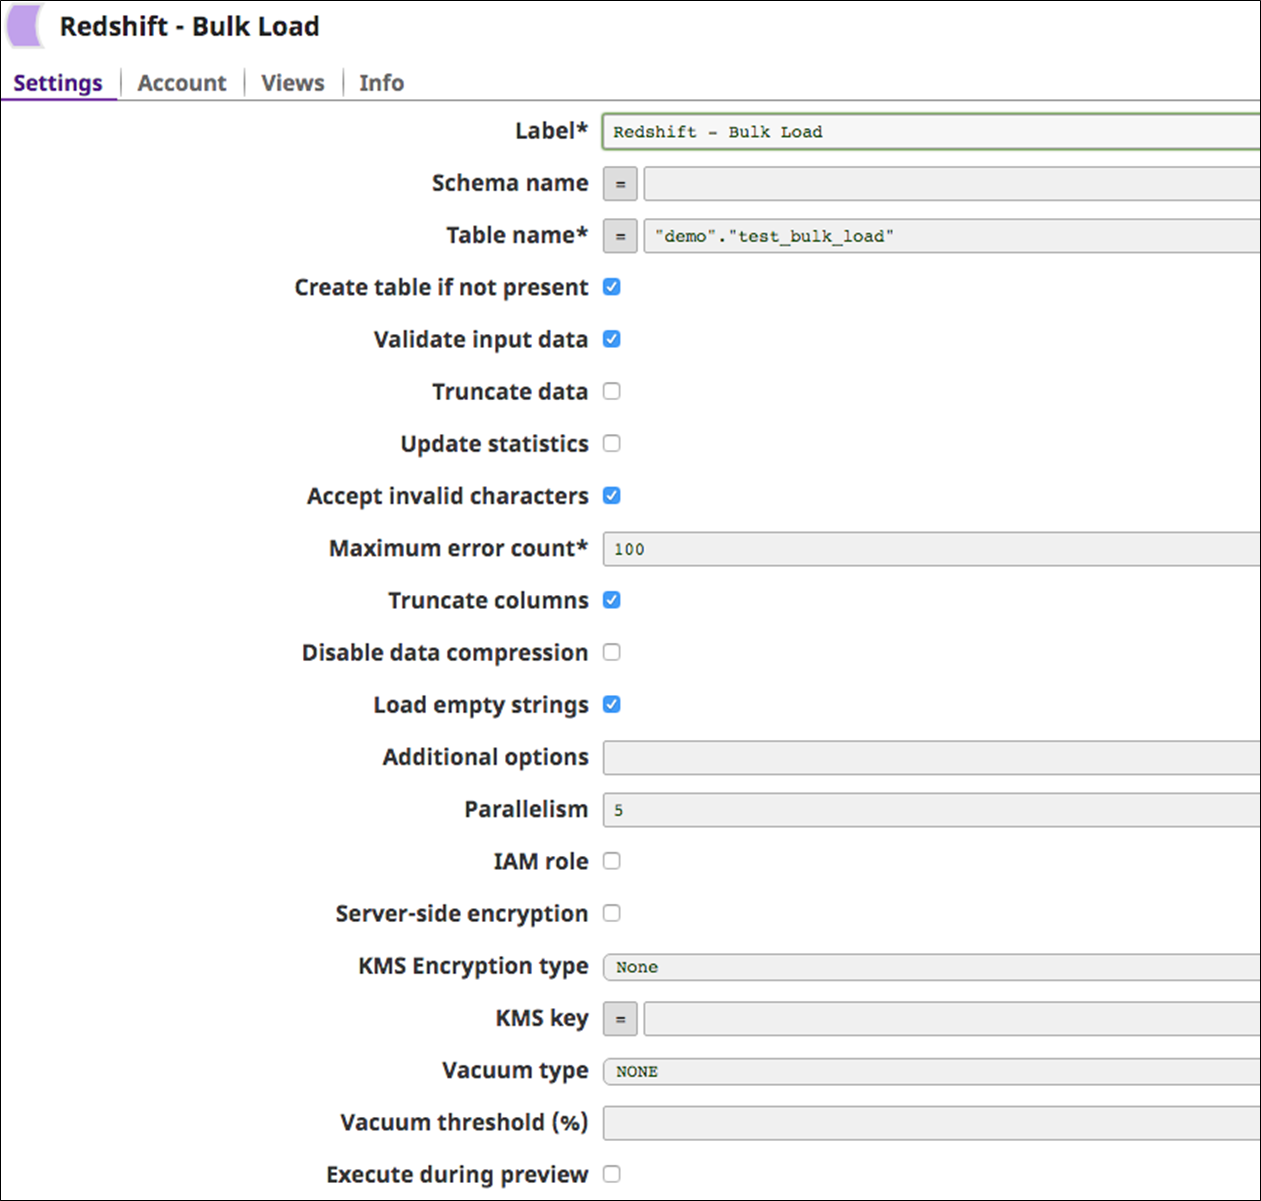Screen dimensions: 1261x1201
Task: Enable the Truncate data checkbox
Action: (x=611, y=391)
